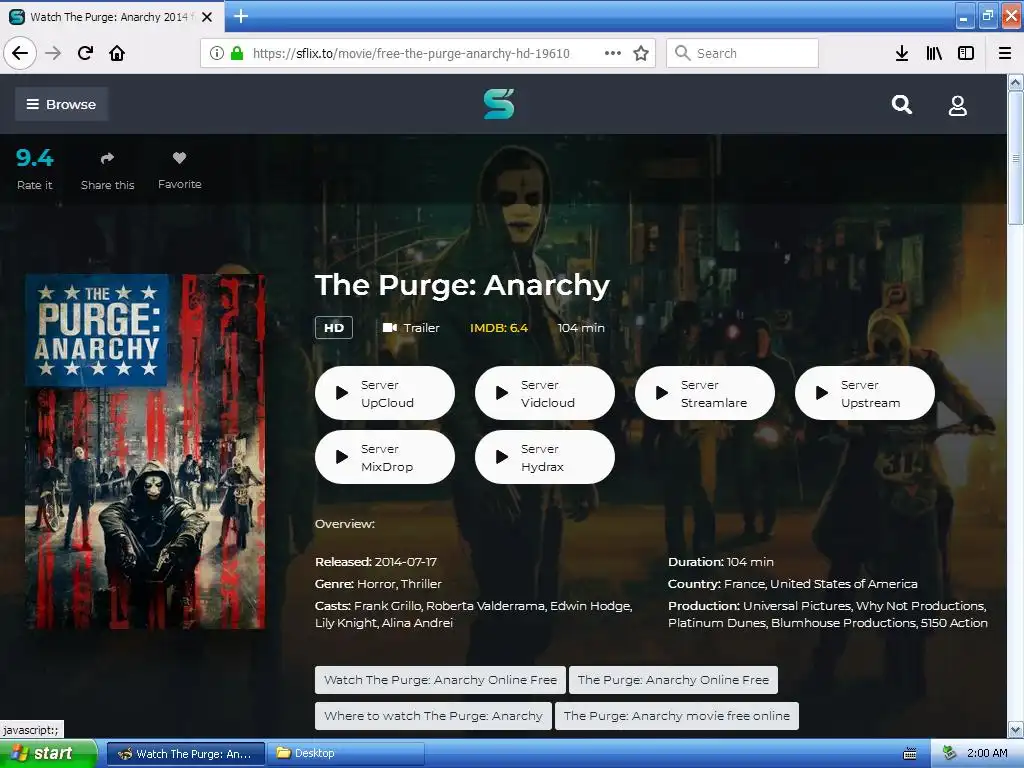This screenshot has width=1024, height=768.
Task: Play on Server UpCloud
Action: [385, 393]
